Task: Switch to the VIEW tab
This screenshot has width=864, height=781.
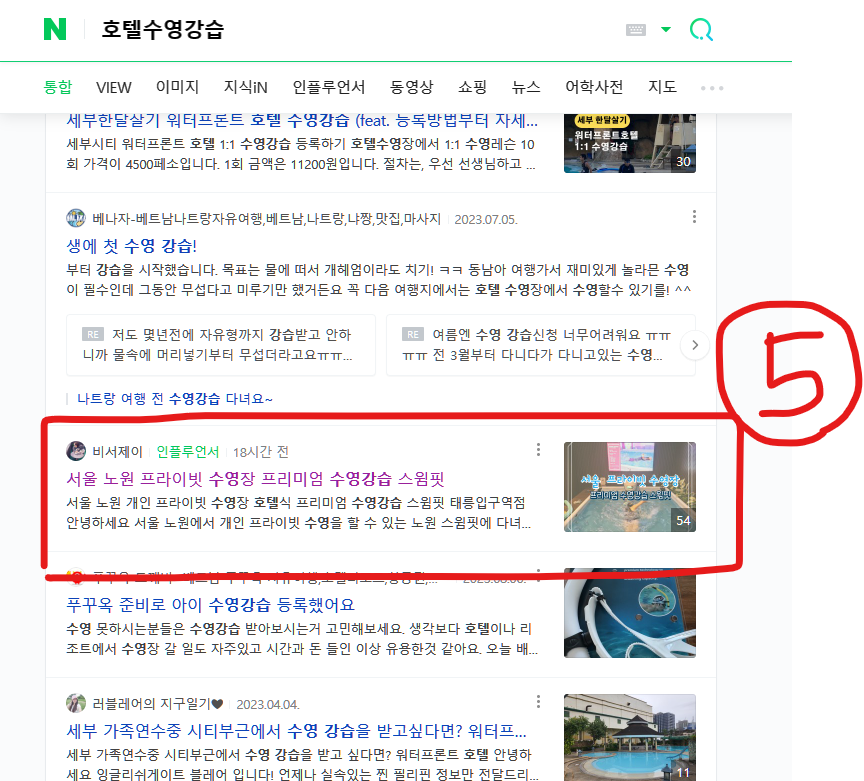Action: (114, 87)
